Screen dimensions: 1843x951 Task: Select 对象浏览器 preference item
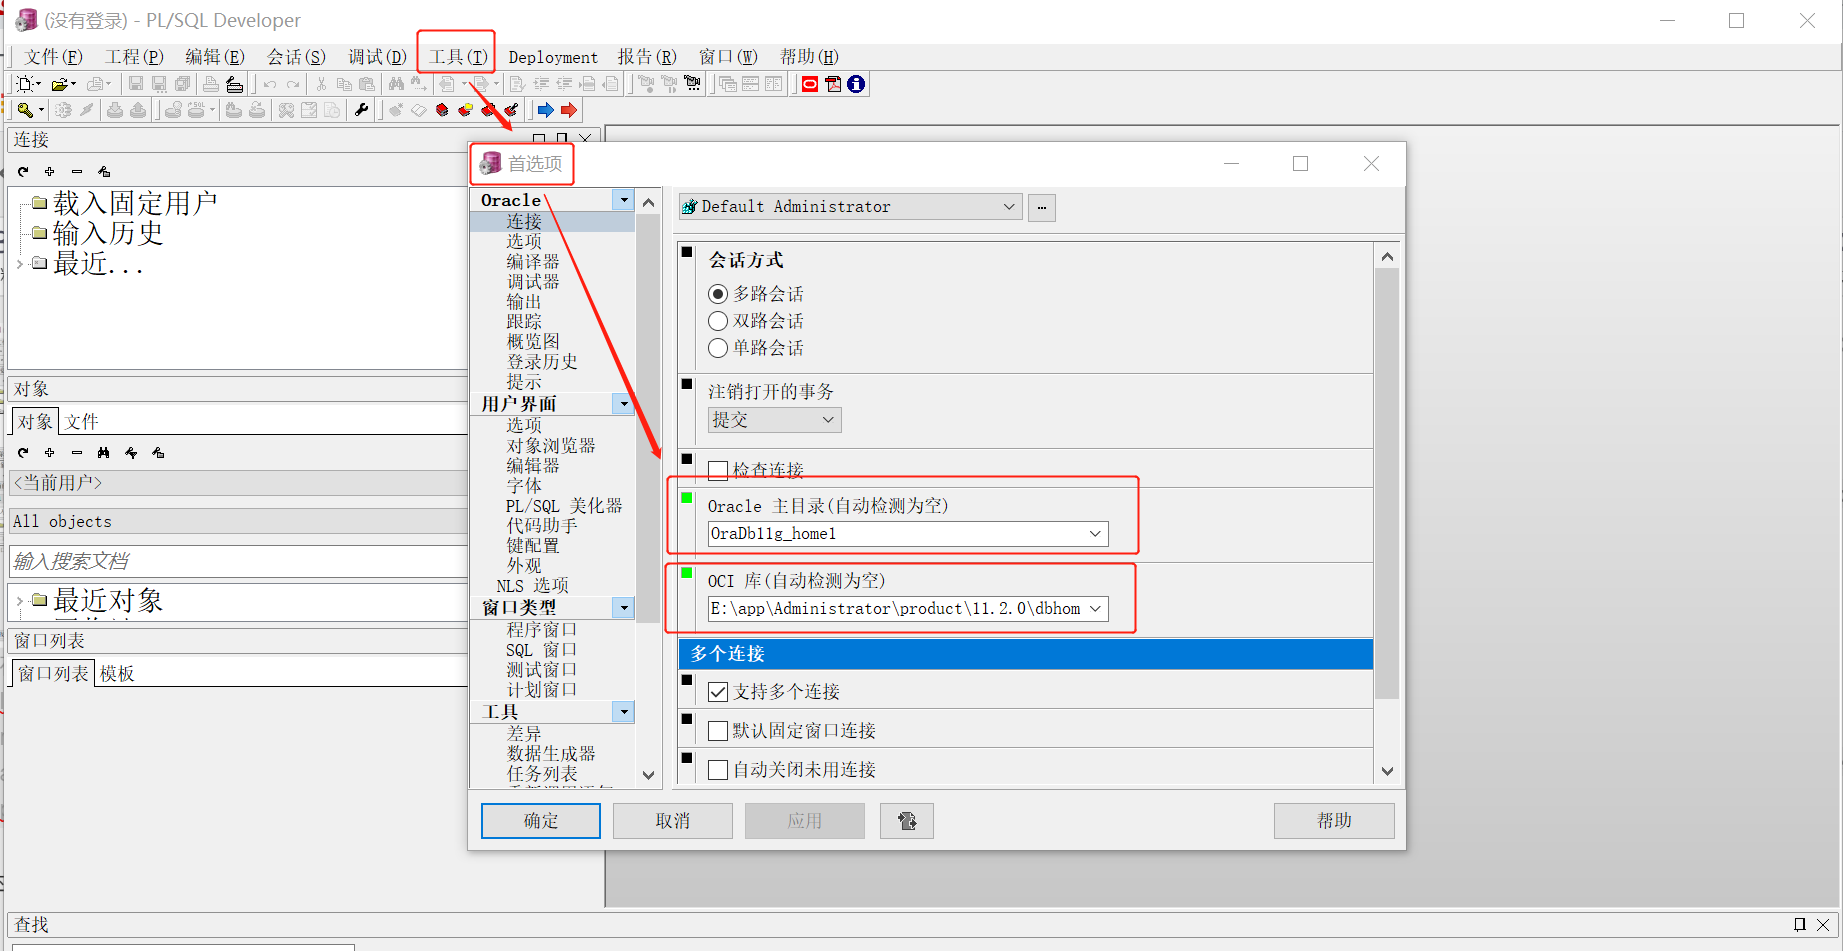(551, 446)
